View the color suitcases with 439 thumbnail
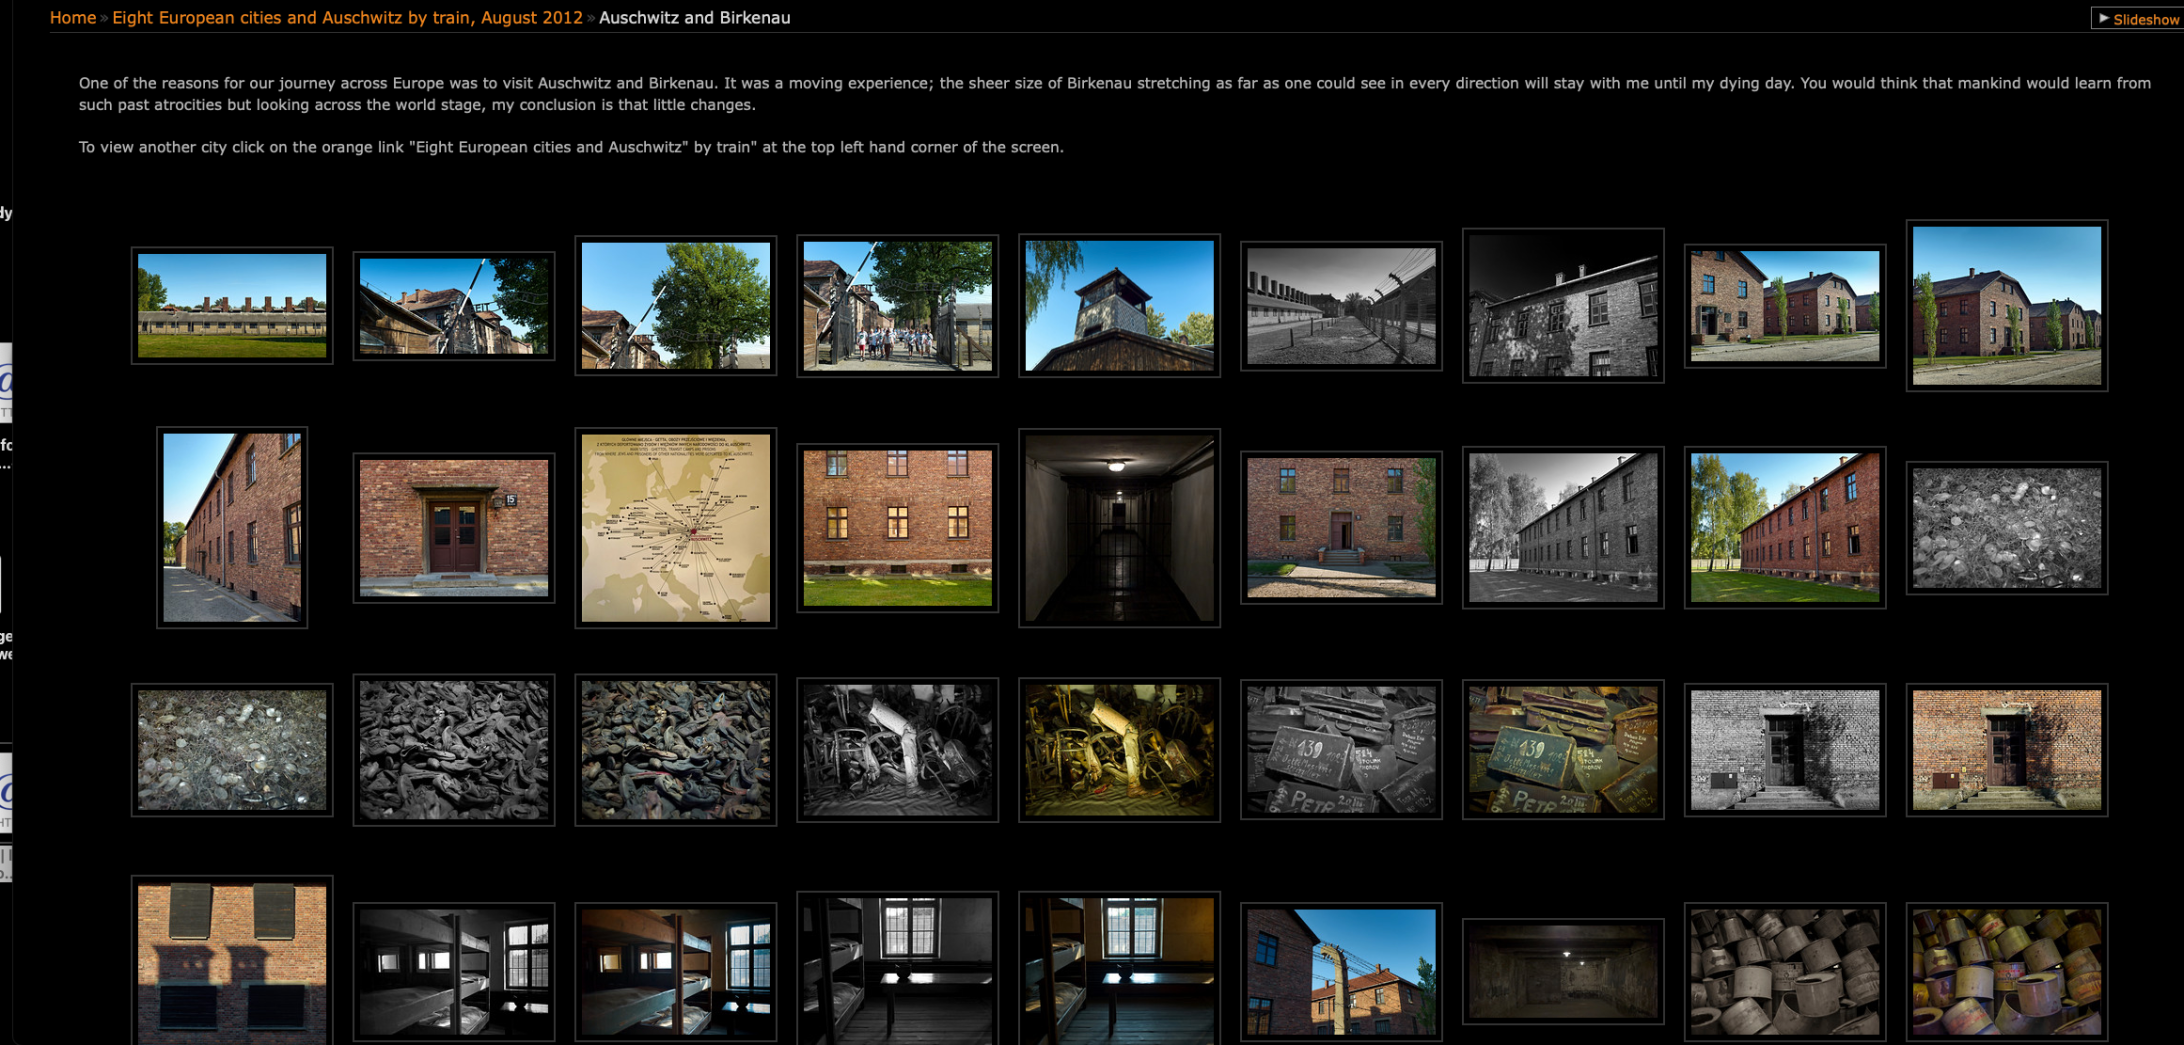This screenshot has width=2184, height=1045. (x=1563, y=750)
